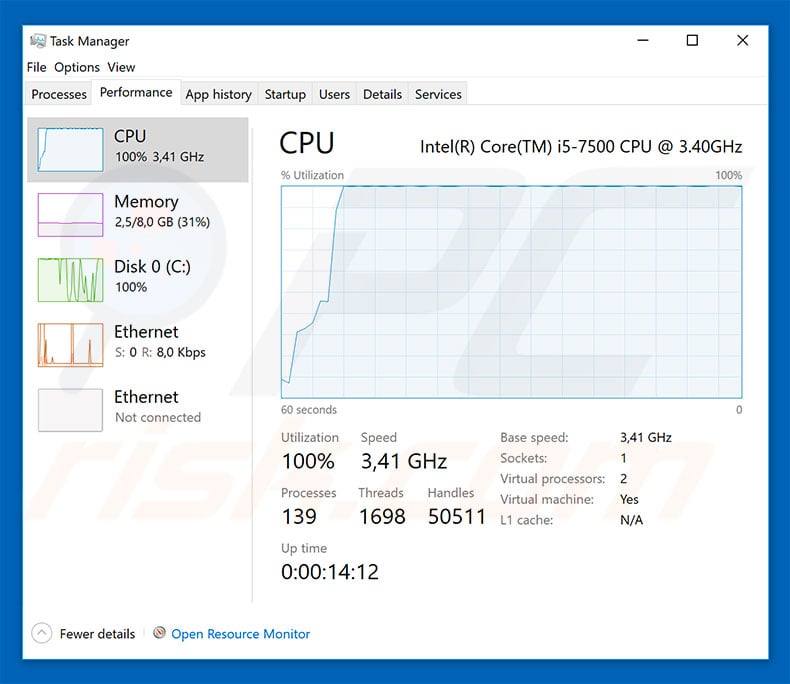Click the Threads count 1698
790x684 pixels.
(x=382, y=517)
